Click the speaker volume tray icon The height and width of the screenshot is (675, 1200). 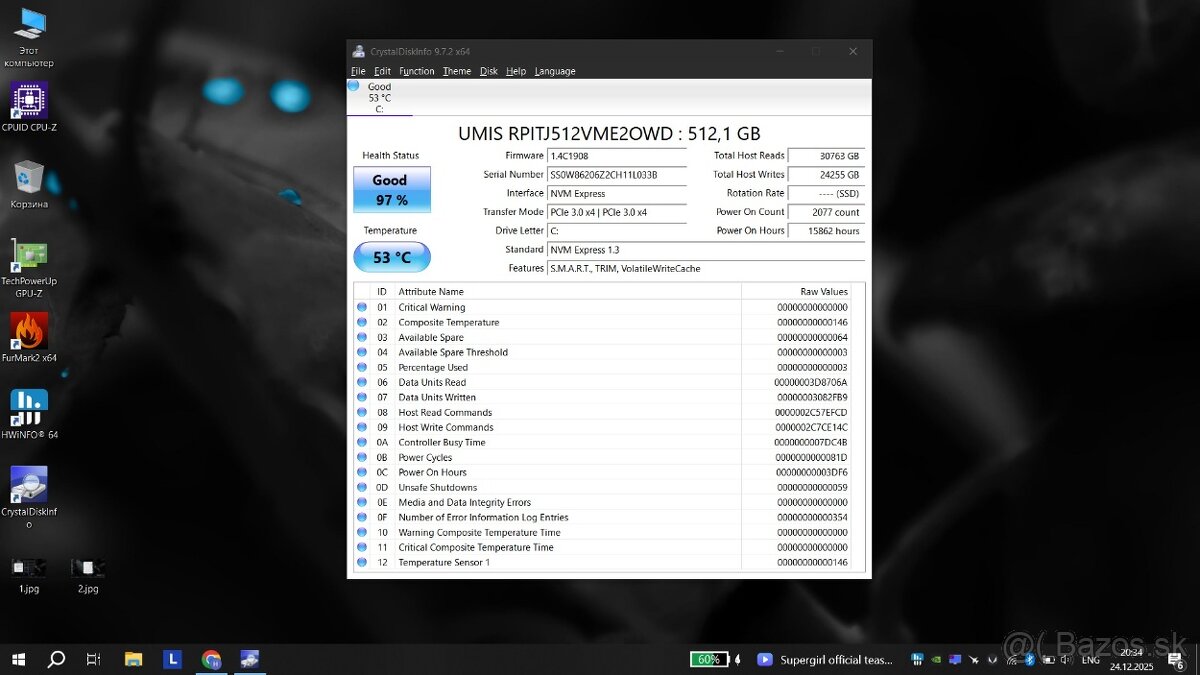(x=1065, y=660)
